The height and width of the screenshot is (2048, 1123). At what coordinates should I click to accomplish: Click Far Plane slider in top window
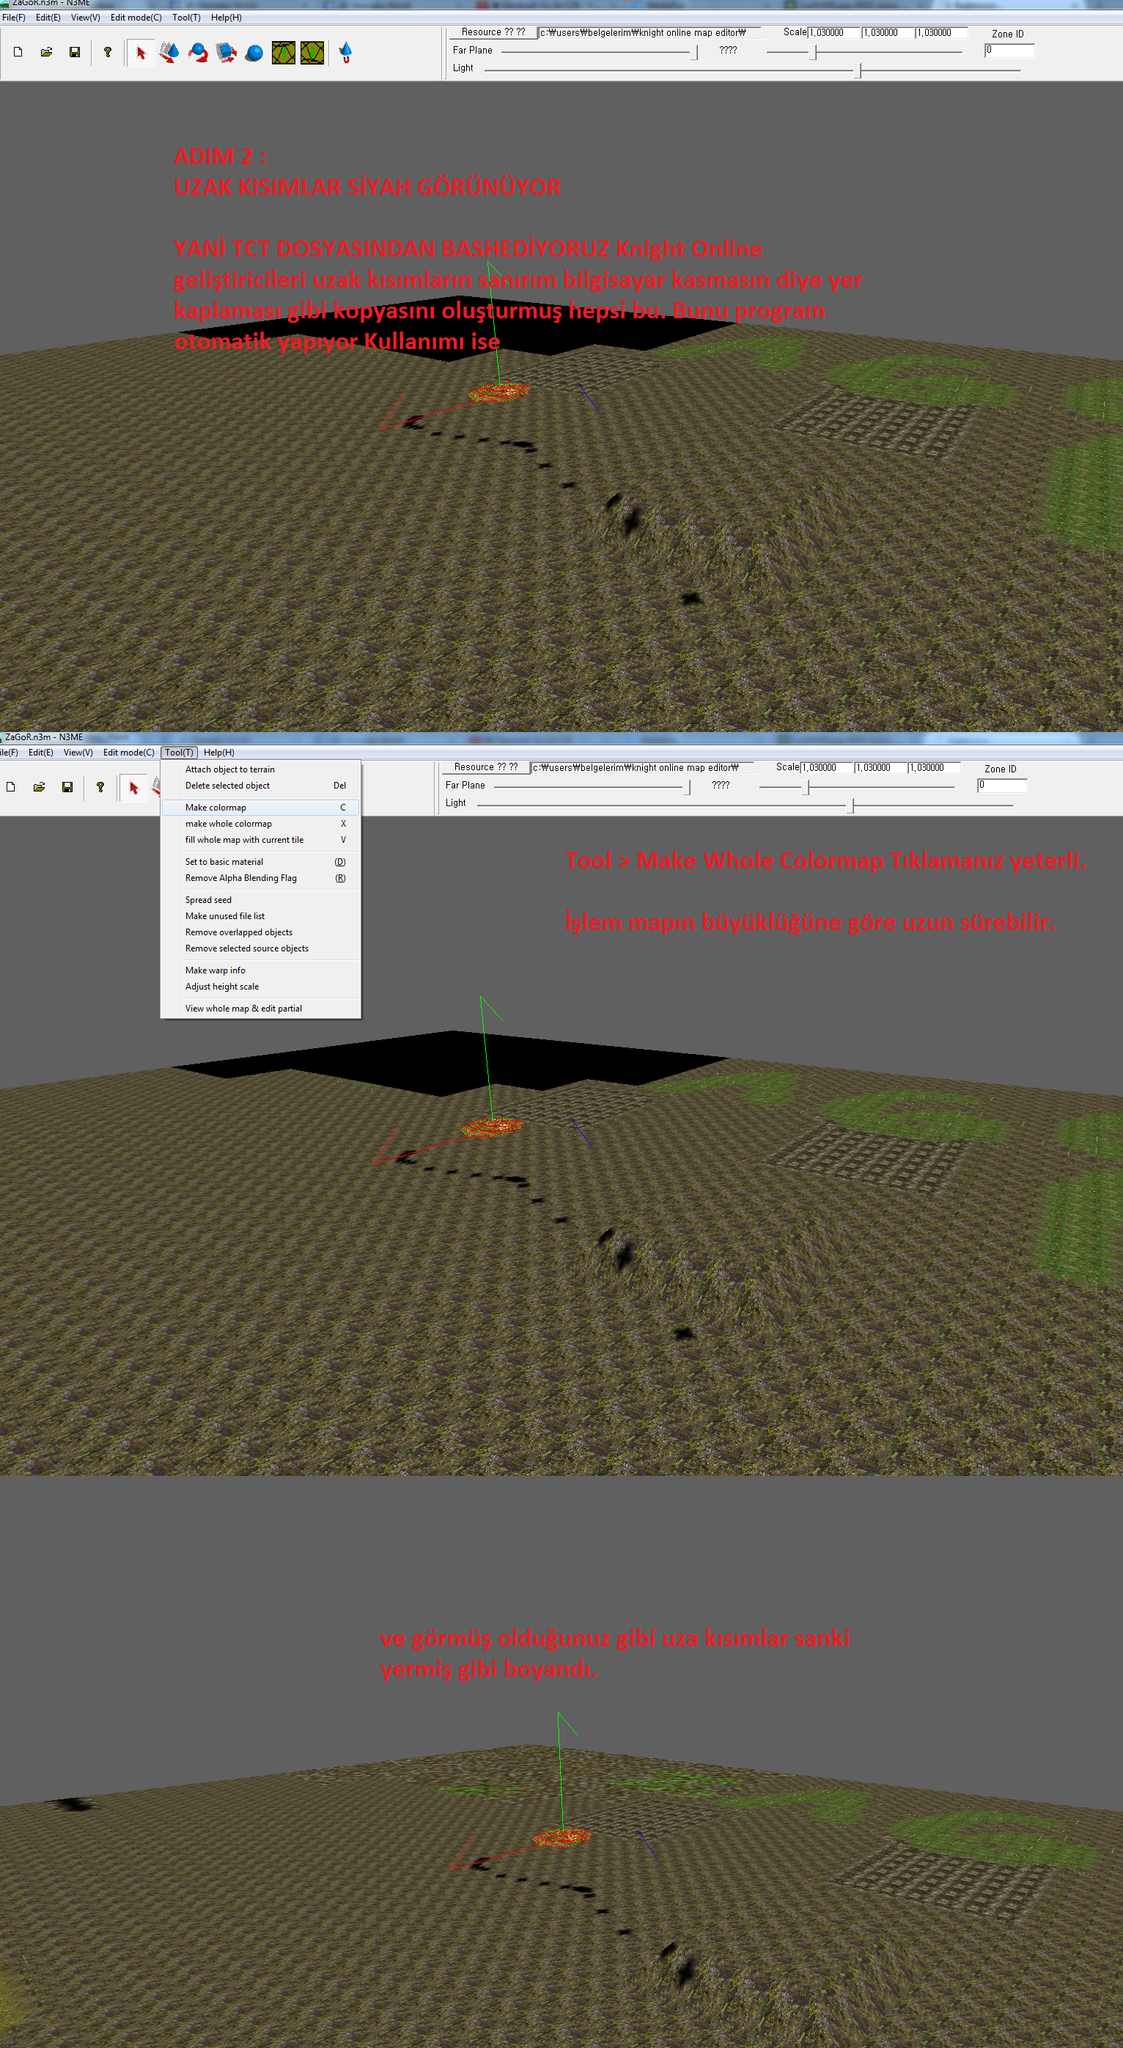pyautogui.click(x=600, y=50)
